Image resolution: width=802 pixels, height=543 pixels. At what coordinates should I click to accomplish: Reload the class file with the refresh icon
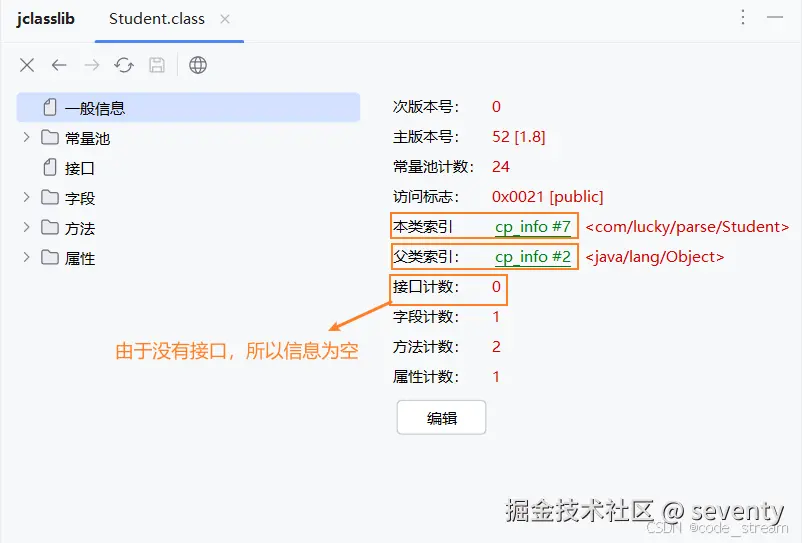click(124, 65)
